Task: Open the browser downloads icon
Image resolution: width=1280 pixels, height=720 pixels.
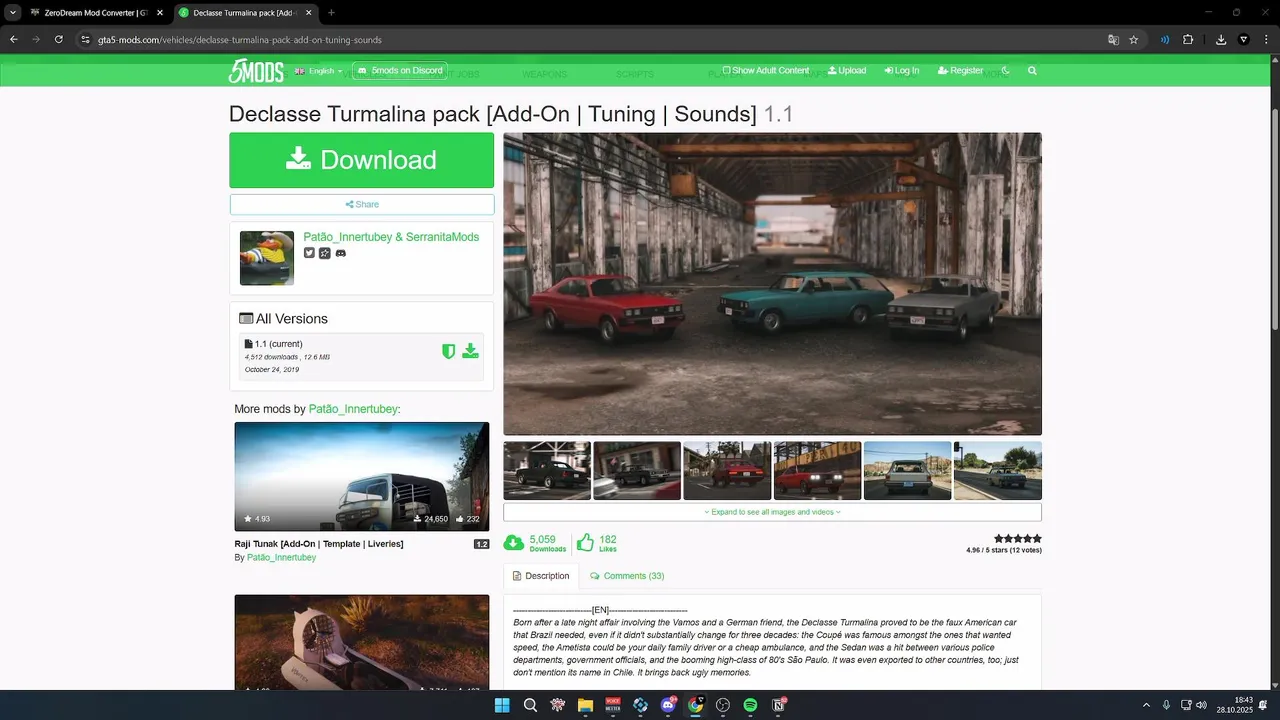Action: coord(1221,40)
